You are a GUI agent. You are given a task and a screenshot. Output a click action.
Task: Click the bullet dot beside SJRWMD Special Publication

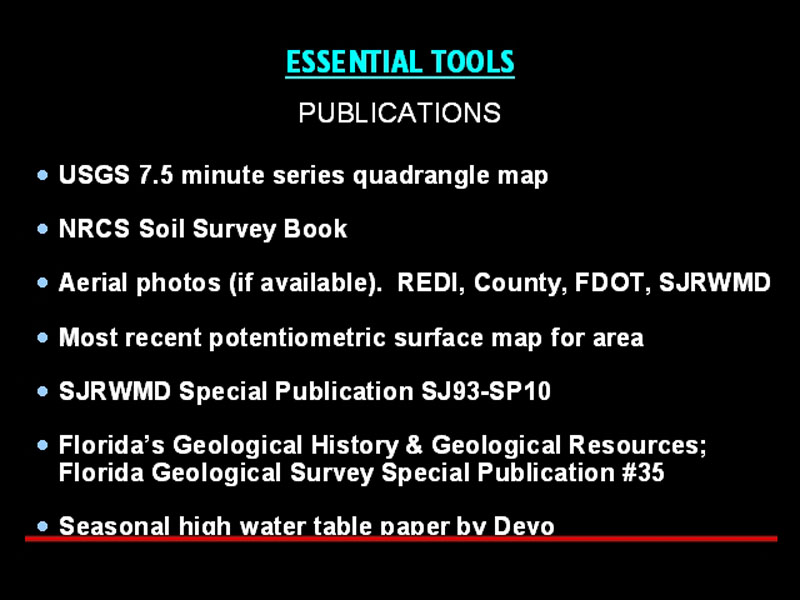pos(42,392)
